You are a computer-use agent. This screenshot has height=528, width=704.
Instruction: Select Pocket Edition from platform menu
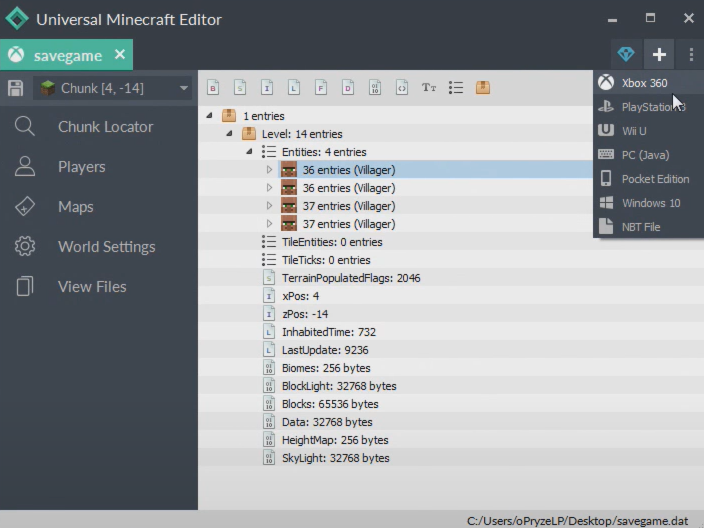pyautogui.click(x=648, y=179)
